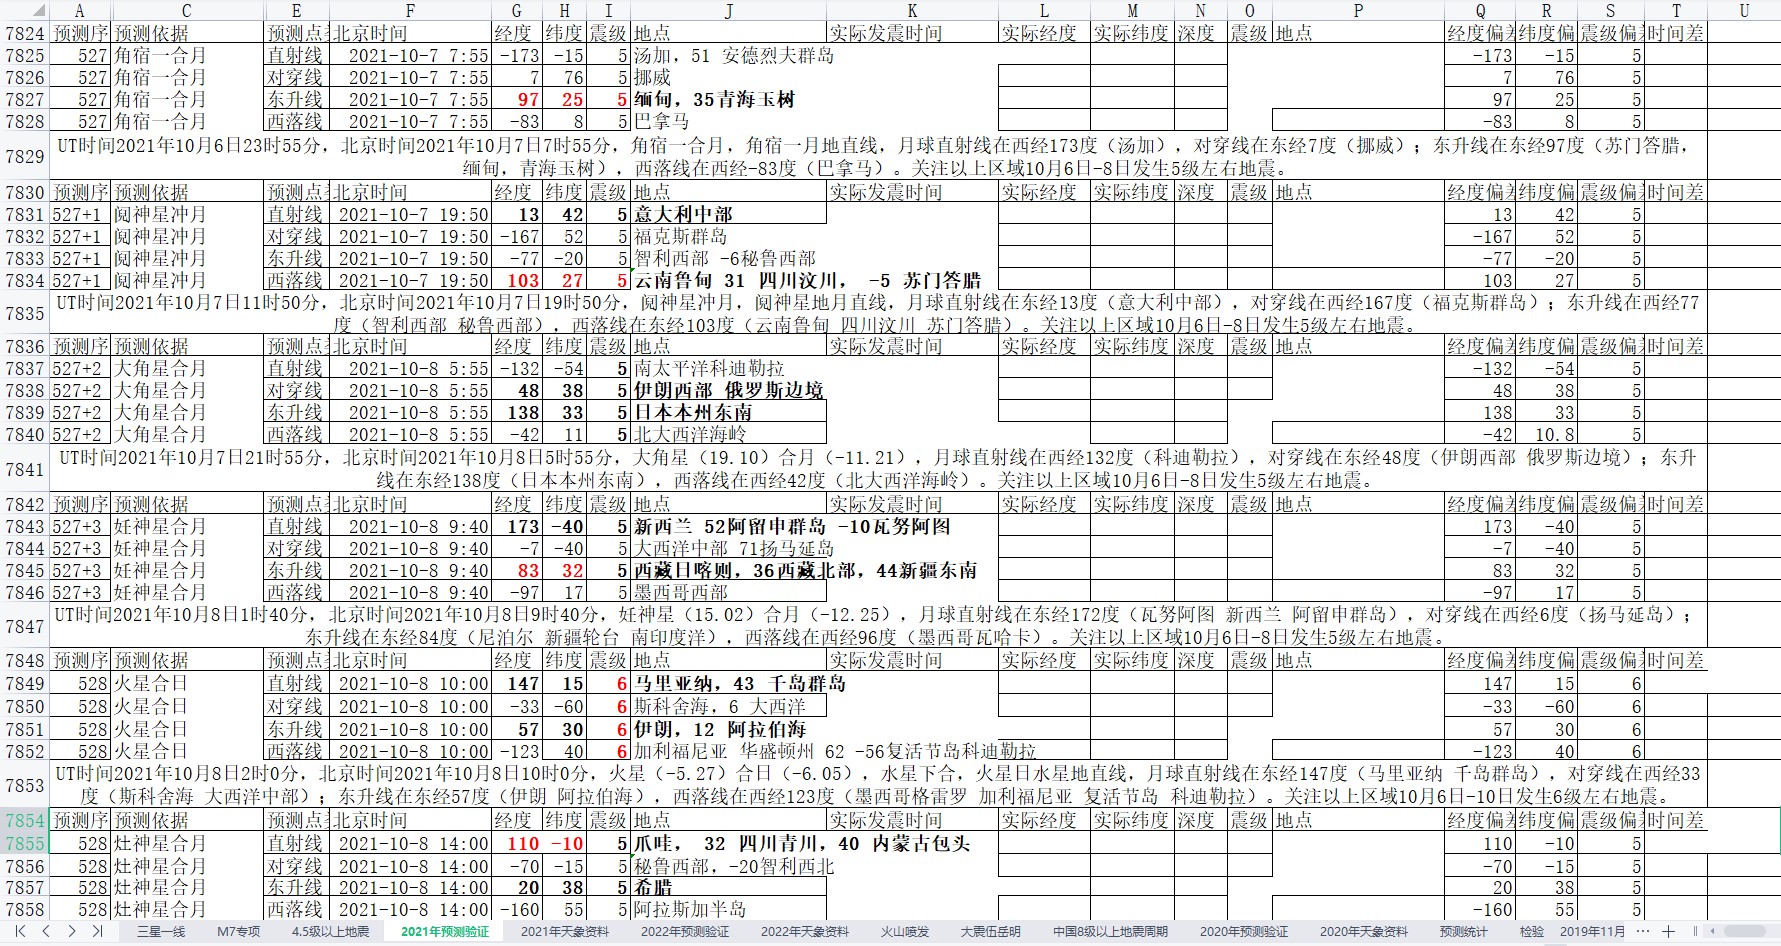The image size is (1781, 946).
Task: Click merged note starting UT时间2021年10月6日23时55分
Action: pos(878,157)
